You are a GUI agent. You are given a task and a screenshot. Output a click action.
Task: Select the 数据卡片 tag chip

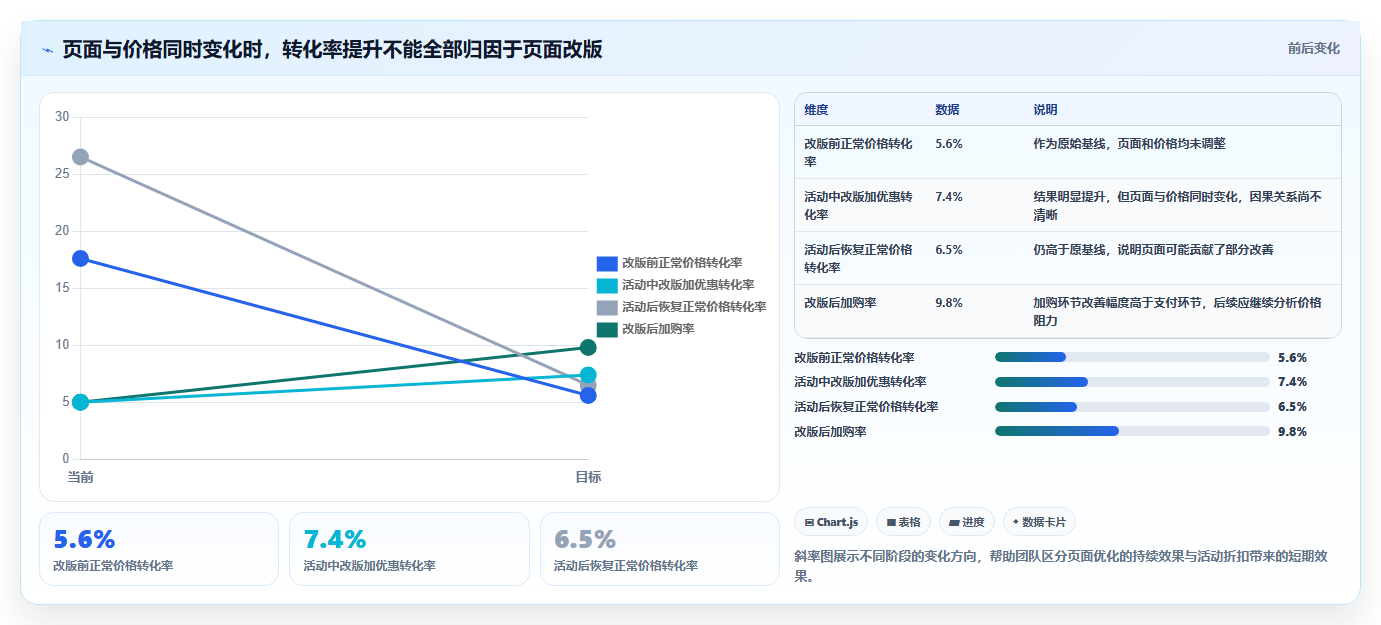(1039, 522)
